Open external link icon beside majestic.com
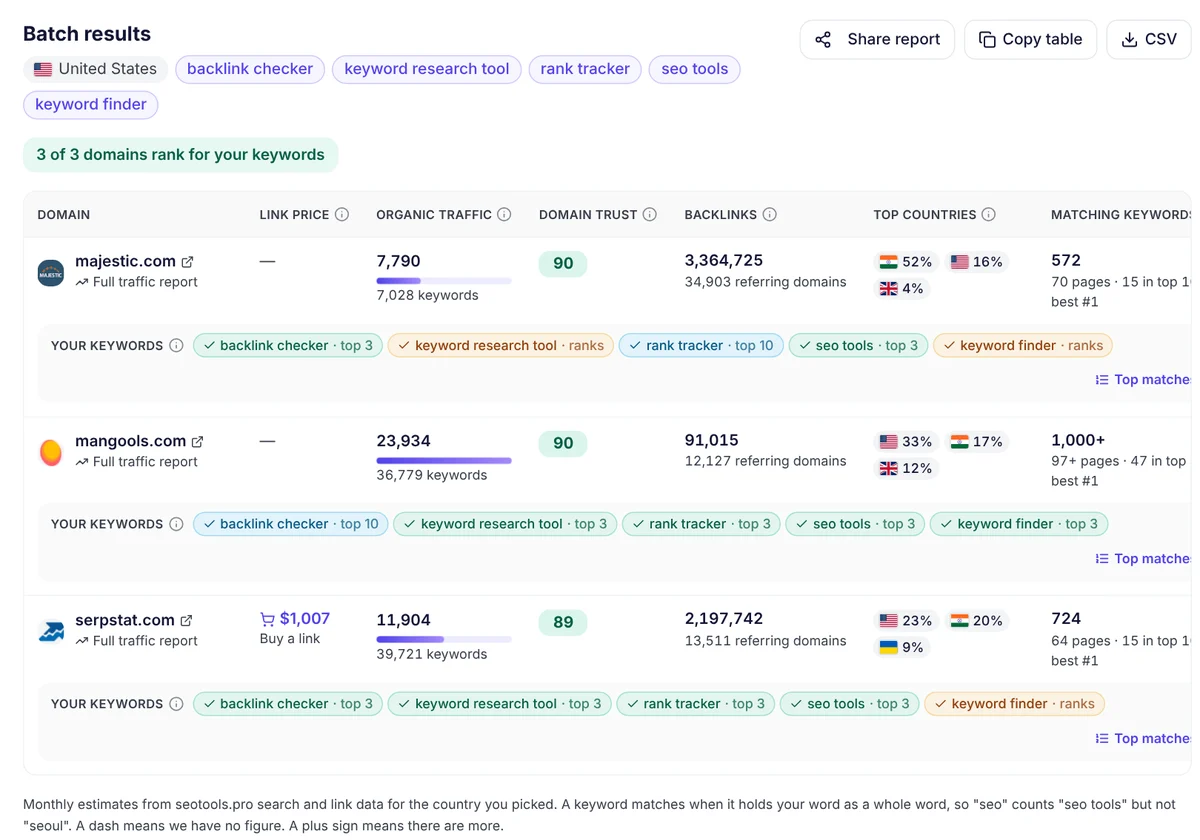 [x=187, y=262]
